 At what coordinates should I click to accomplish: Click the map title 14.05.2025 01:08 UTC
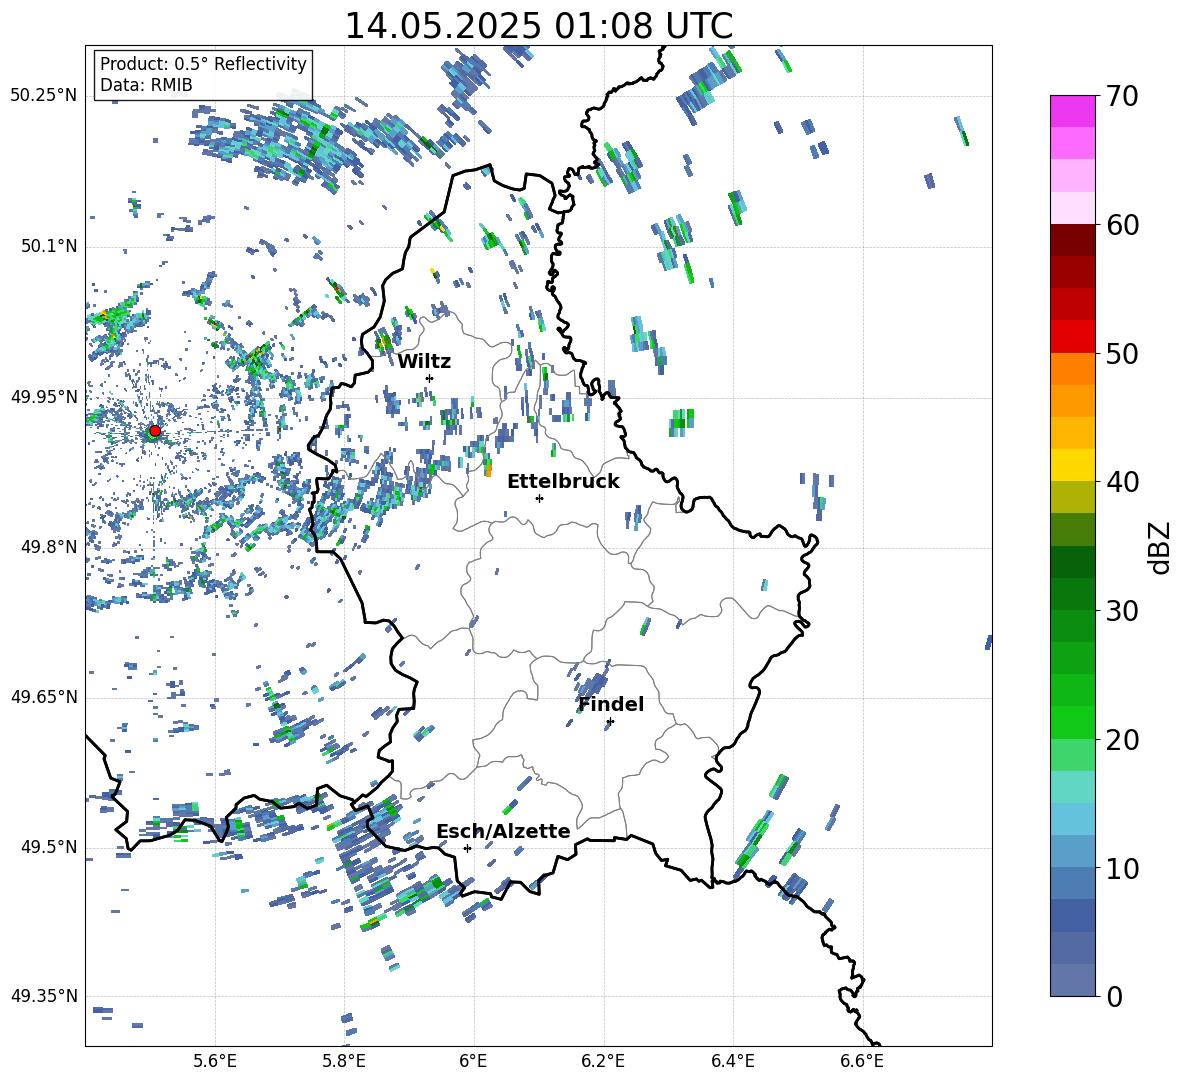coord(538,26)
